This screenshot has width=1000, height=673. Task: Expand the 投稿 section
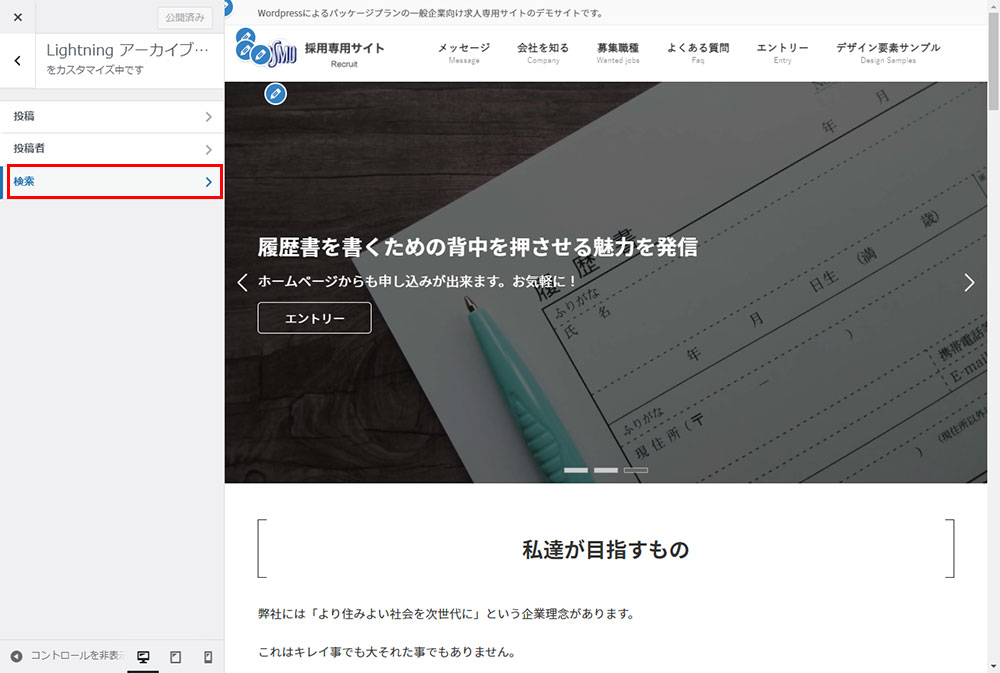click(111, 117)
